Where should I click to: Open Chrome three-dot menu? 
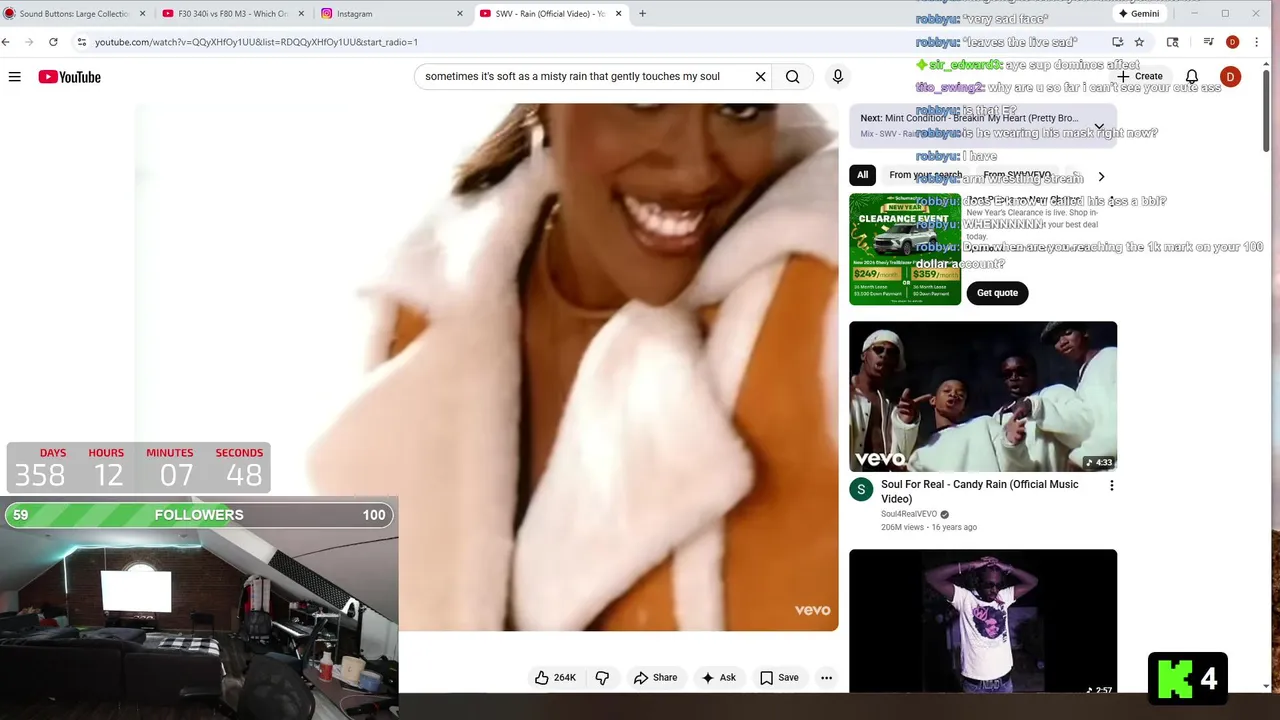pos(1257,42)
